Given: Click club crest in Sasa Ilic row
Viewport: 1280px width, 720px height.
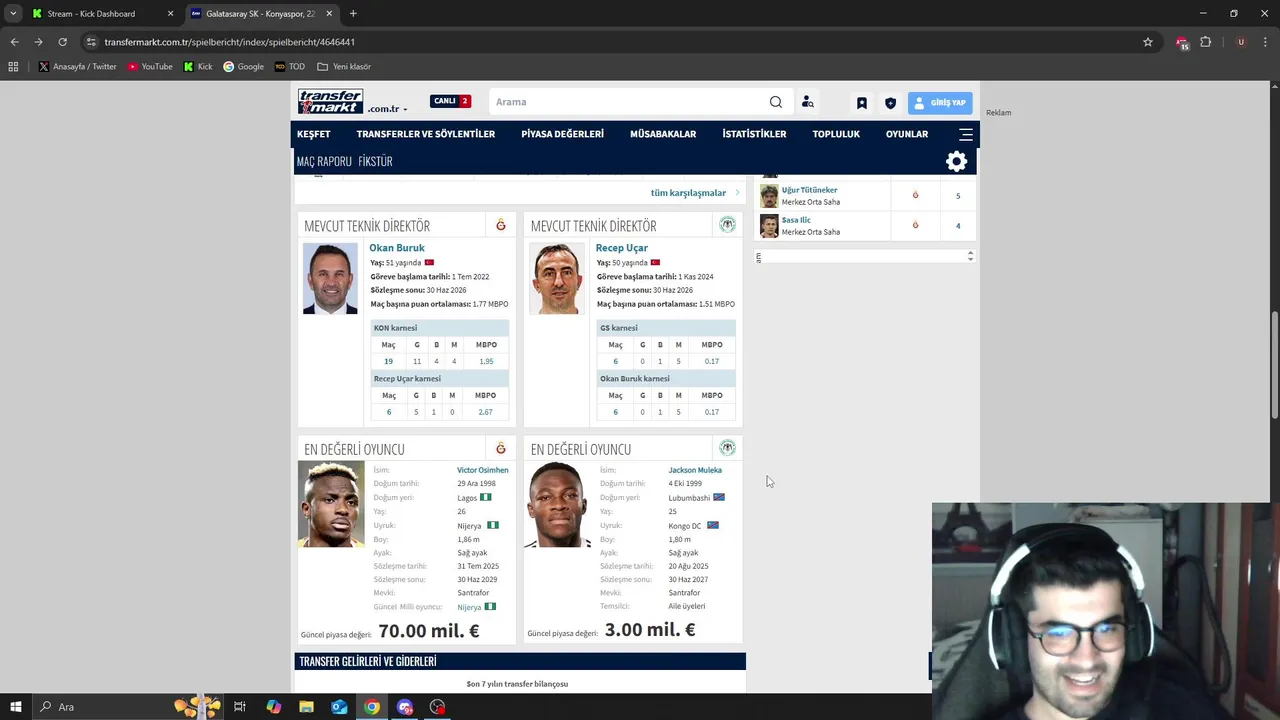Looking at the screenshot, I should pos(915,225).
